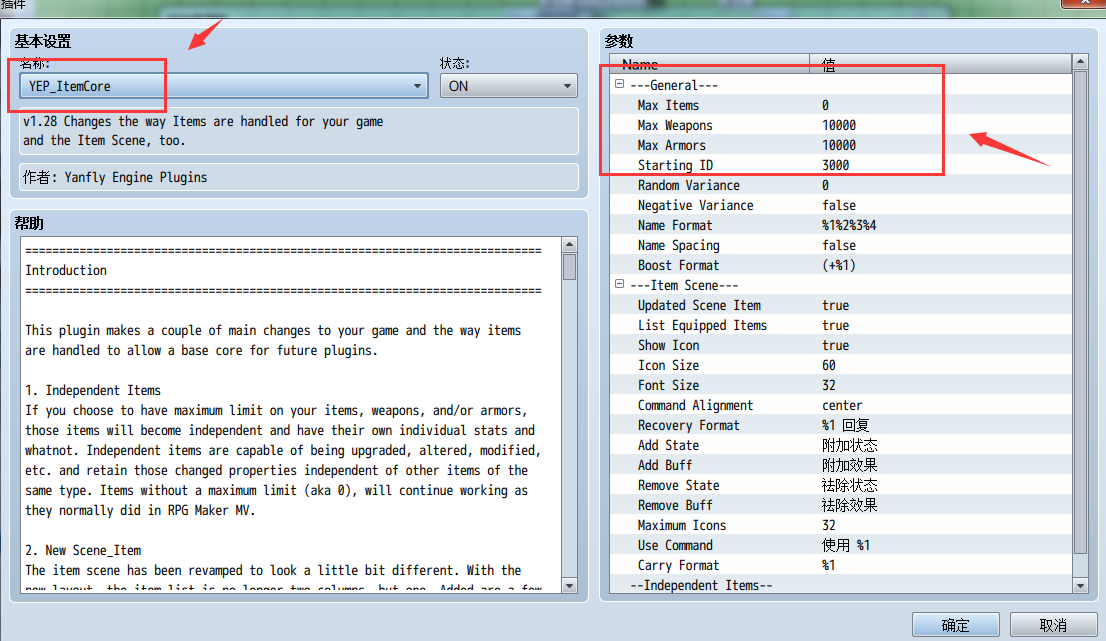Select the Negative Variance parameter row
Viewport: 1106px width, 641px height.
pyautogui.click(x=841, y=205)
